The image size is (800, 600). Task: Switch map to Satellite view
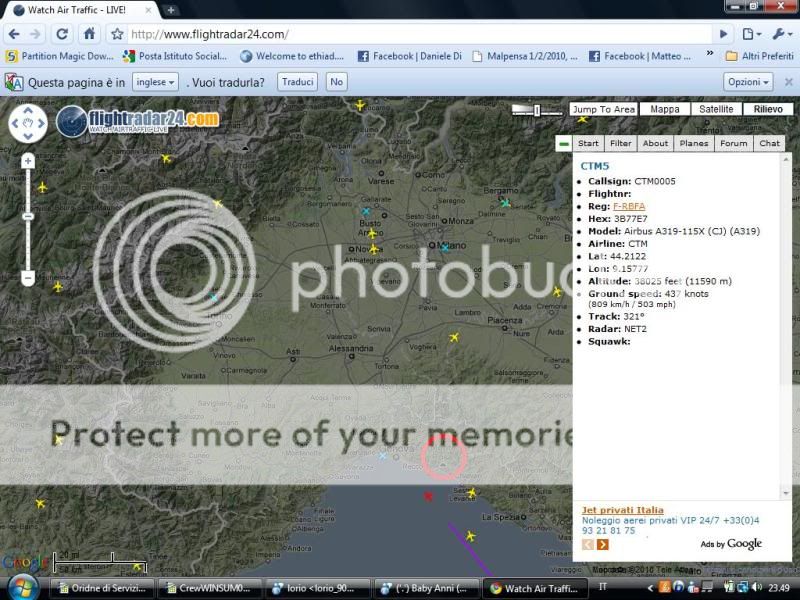[715, 109]
